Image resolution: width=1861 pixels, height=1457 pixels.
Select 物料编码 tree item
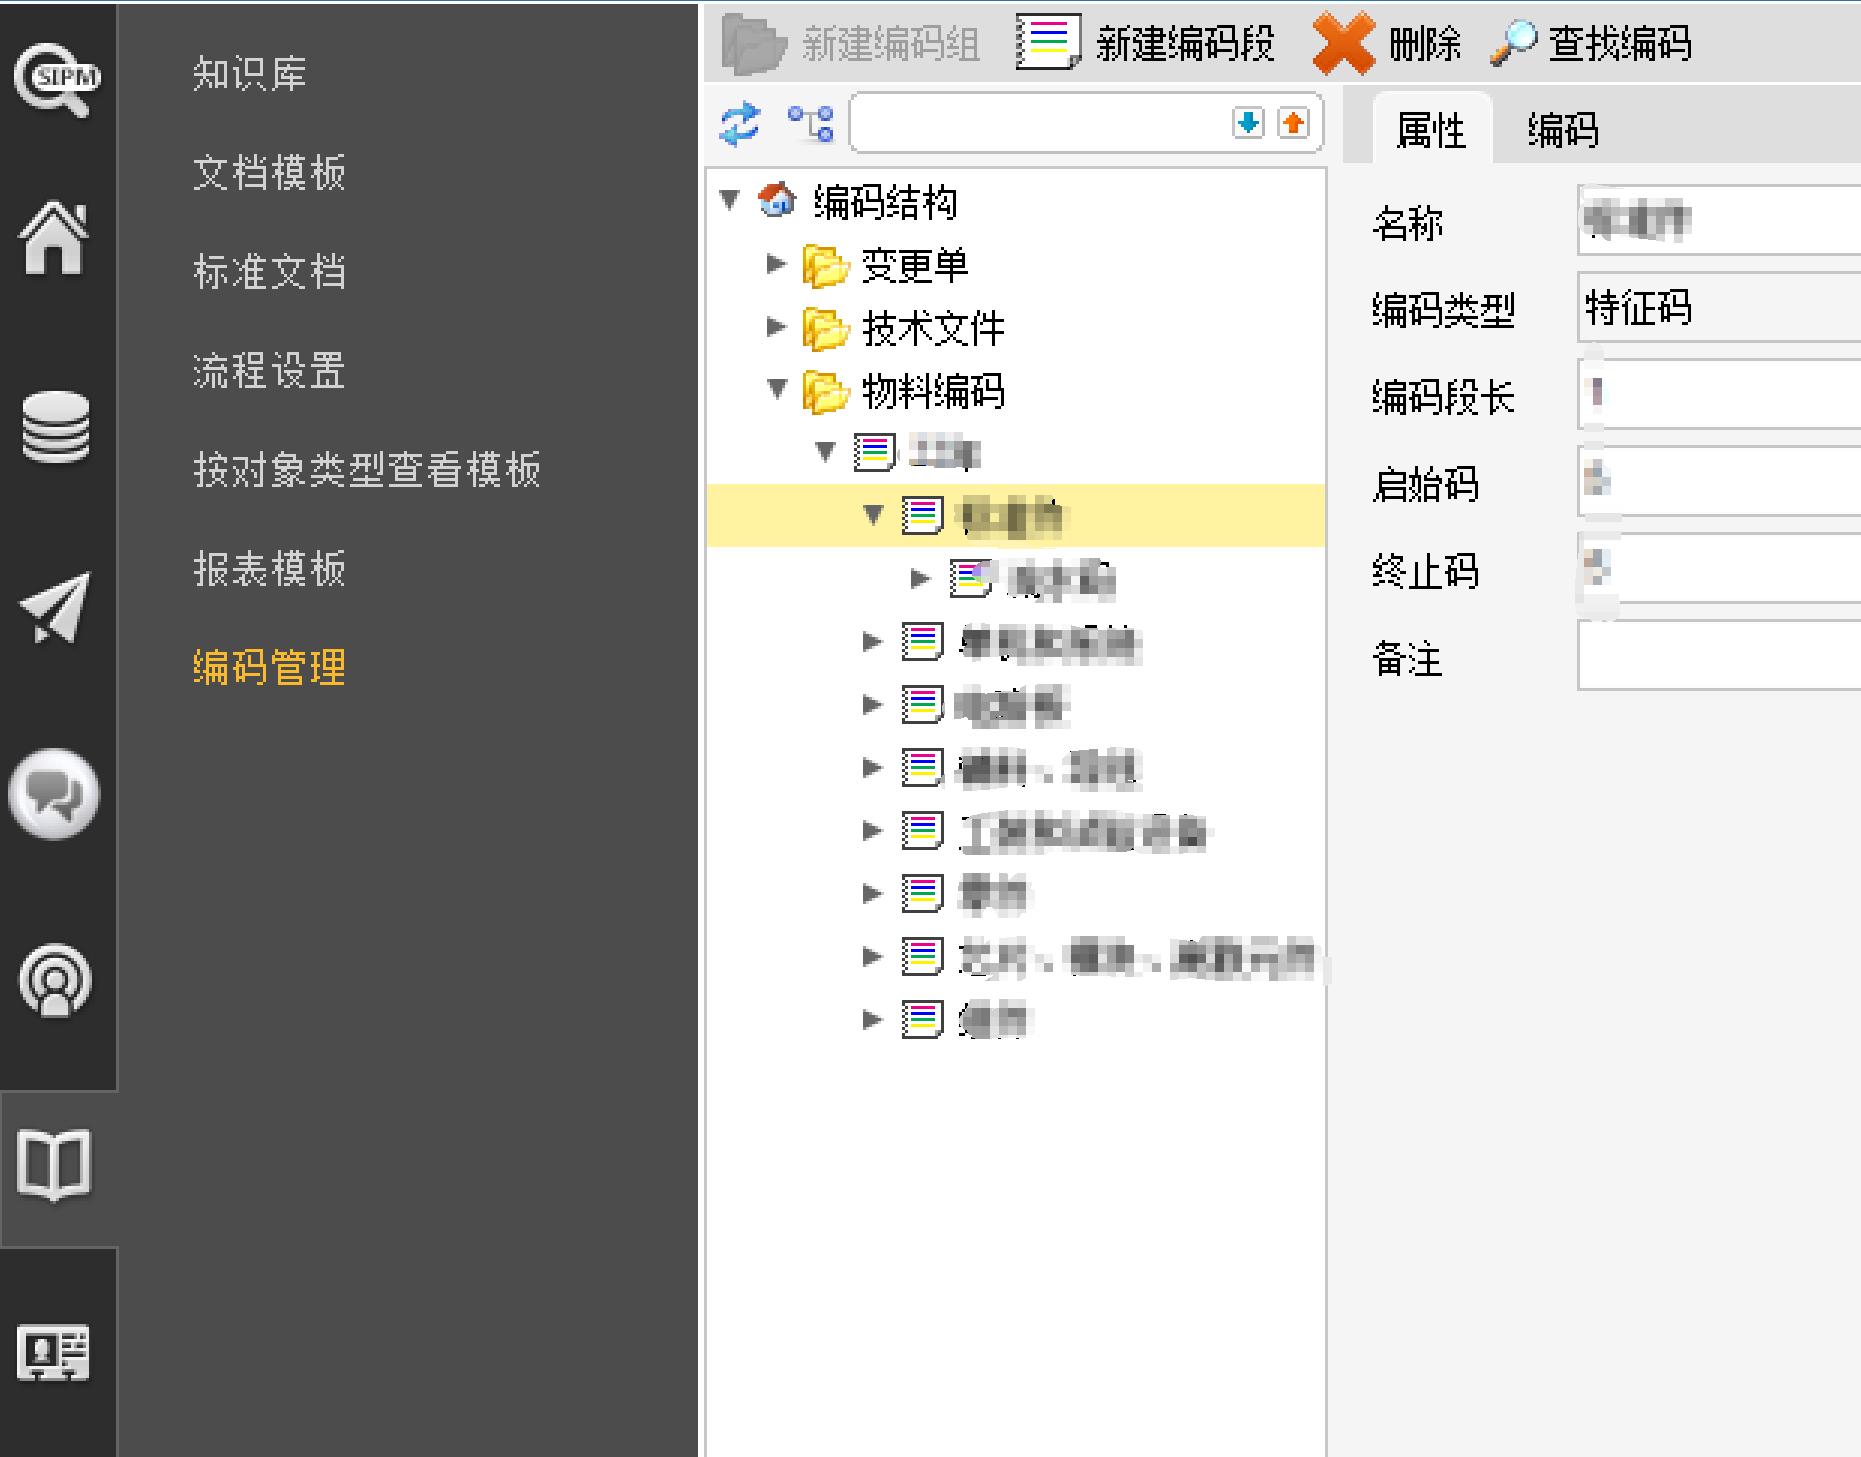click(933, 392)
